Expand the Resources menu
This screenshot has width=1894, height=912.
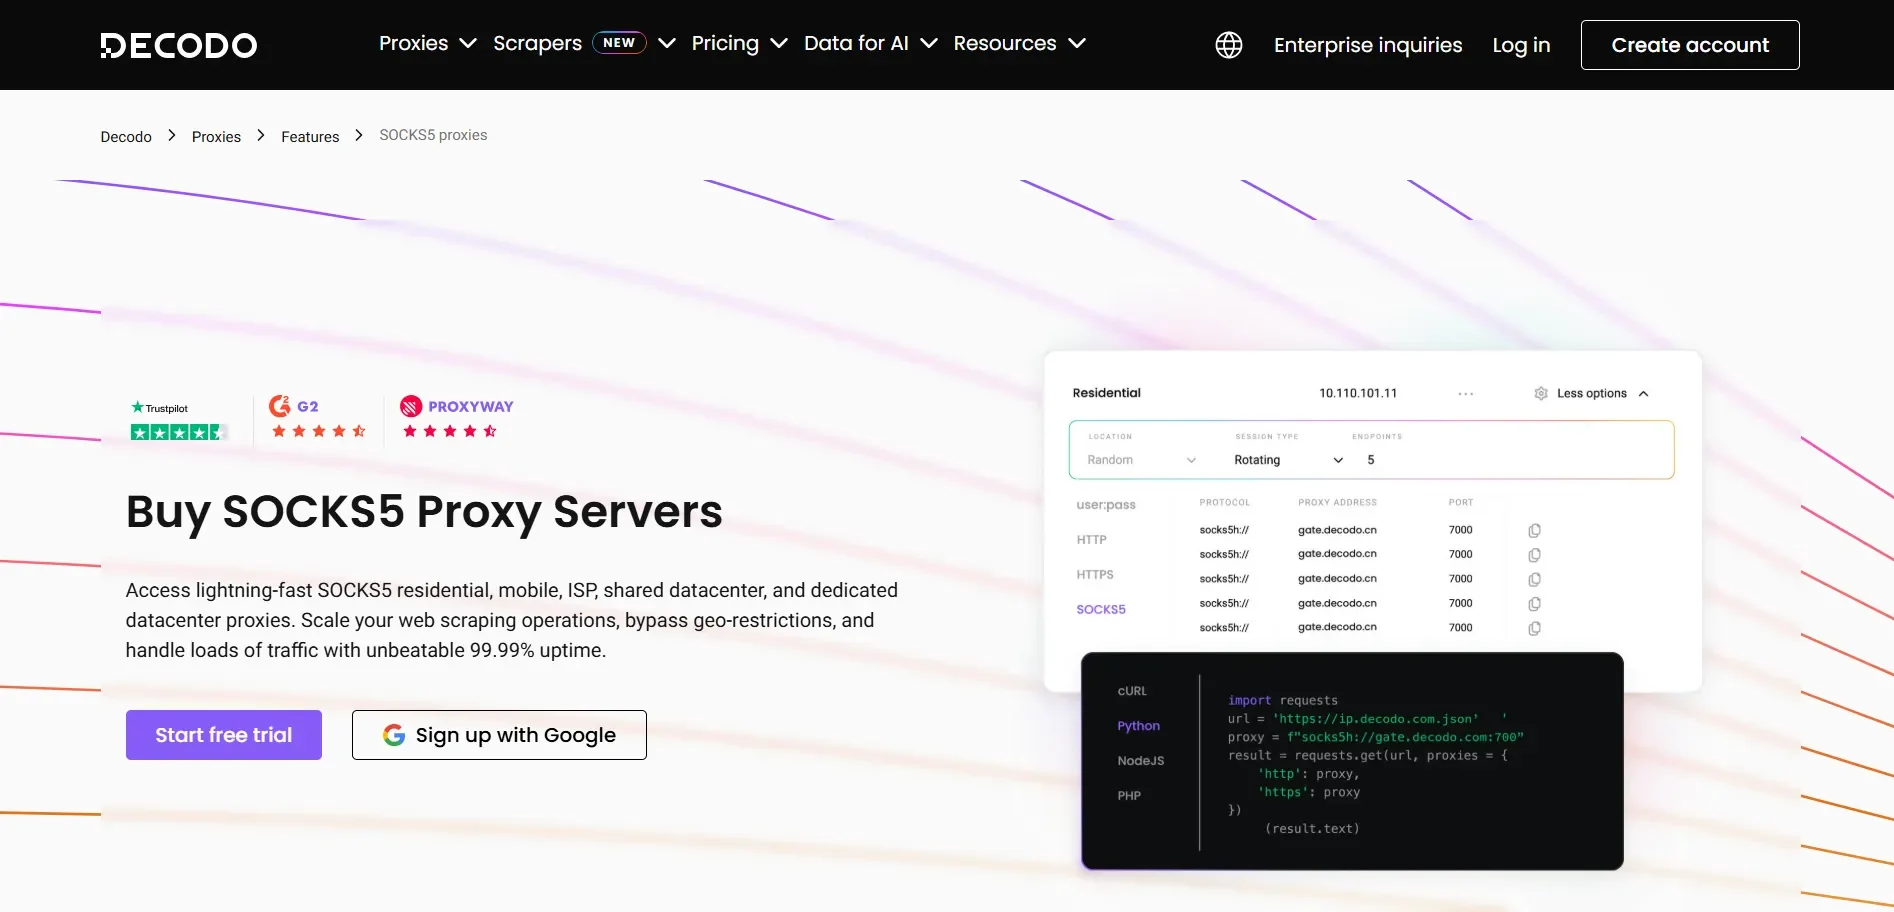[x=1019, y=43]
